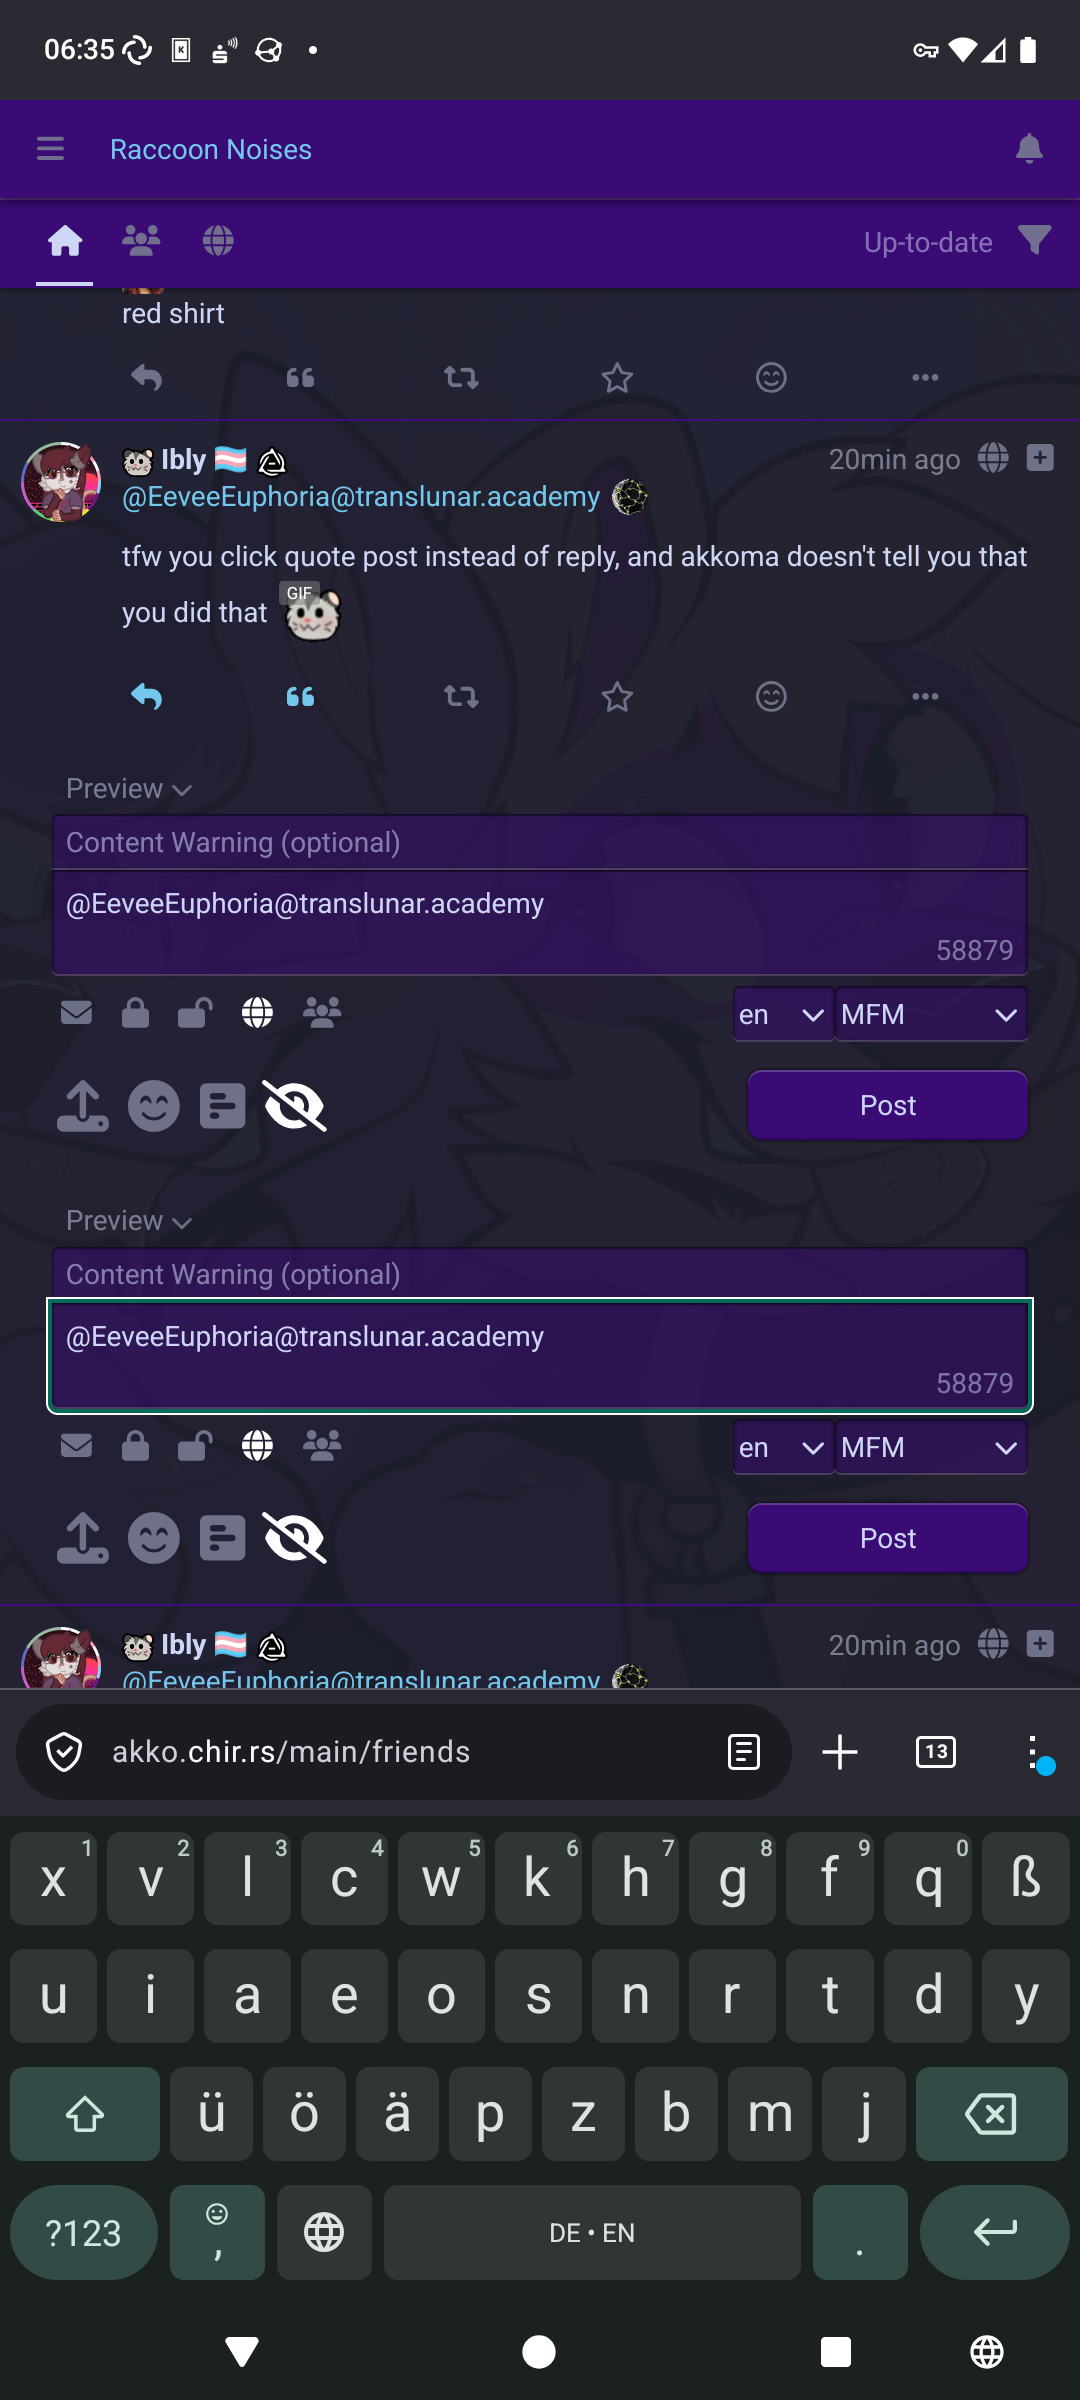Add emoji reaction to Ibly's post
The width and height of the screenshot is (1080, 2400).
coord(771,696)
